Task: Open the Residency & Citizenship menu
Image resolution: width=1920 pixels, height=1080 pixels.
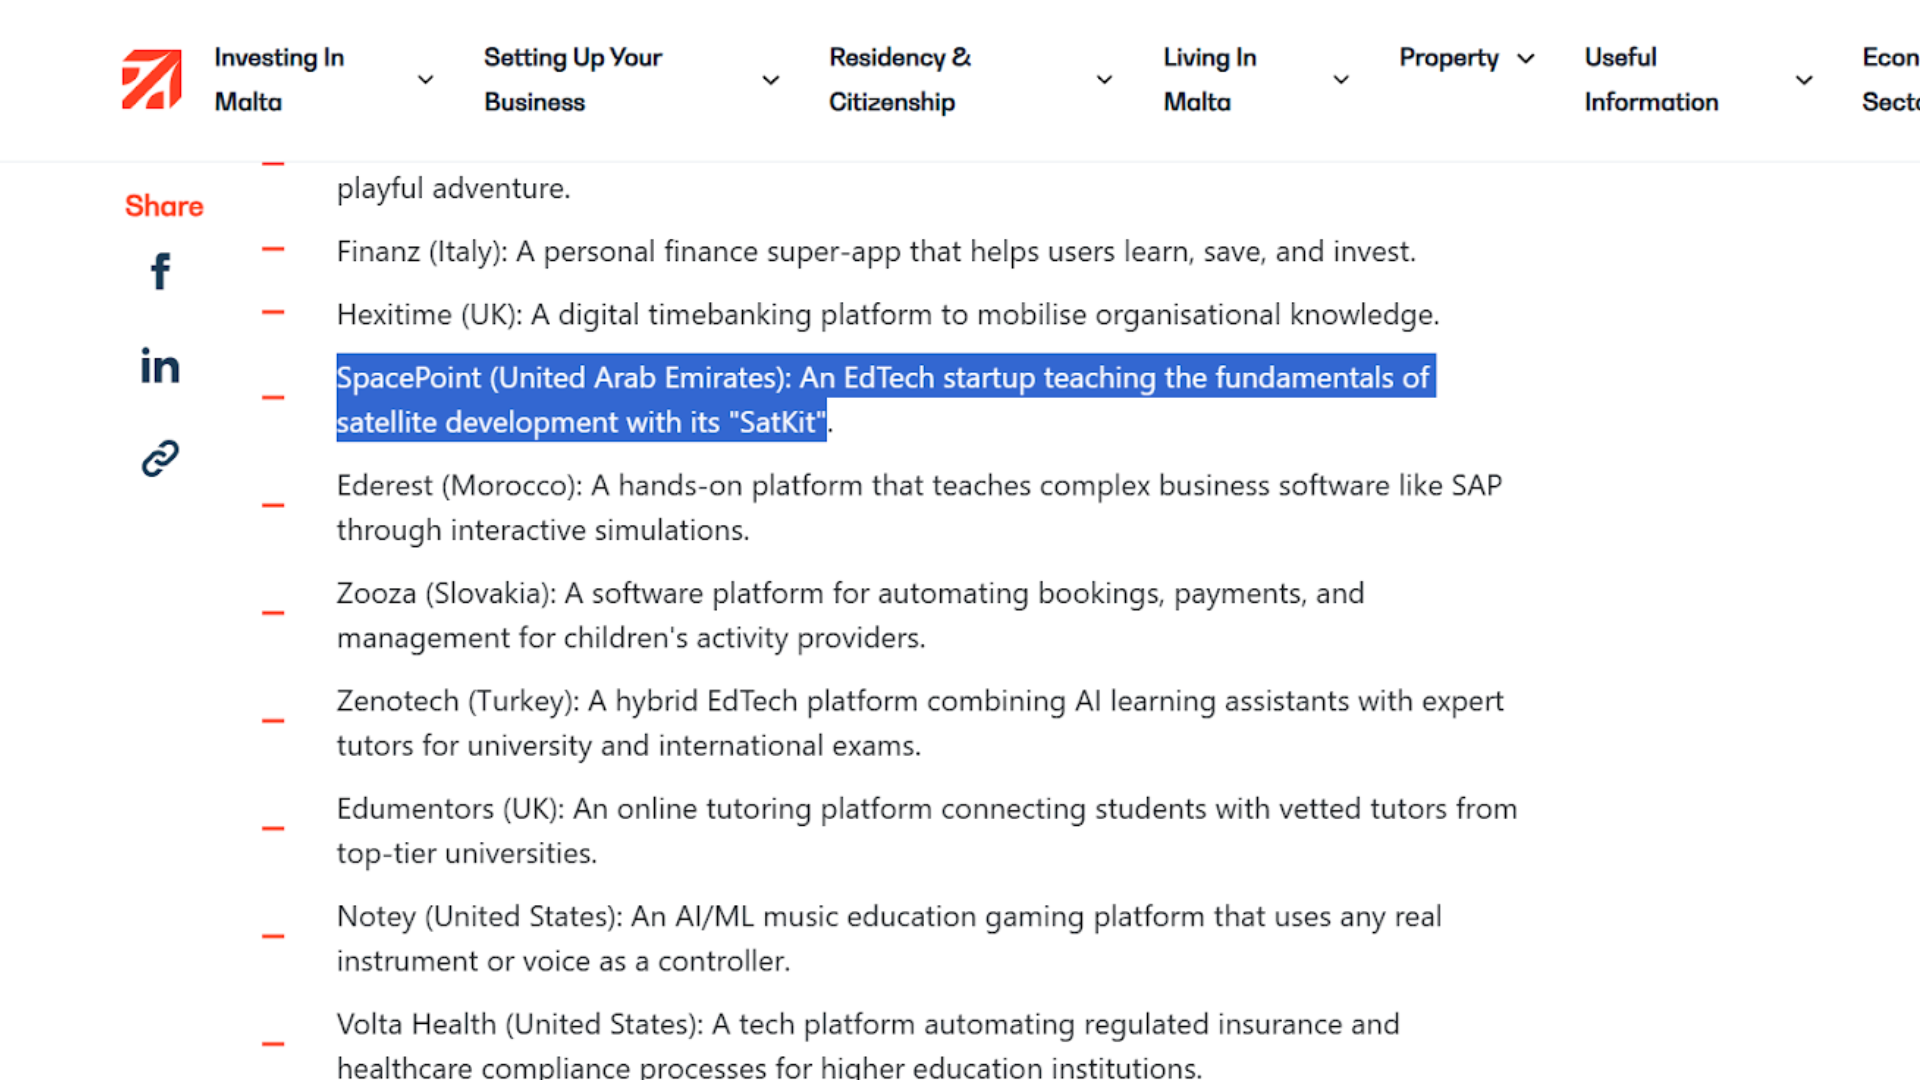Action: coord(900,80)
